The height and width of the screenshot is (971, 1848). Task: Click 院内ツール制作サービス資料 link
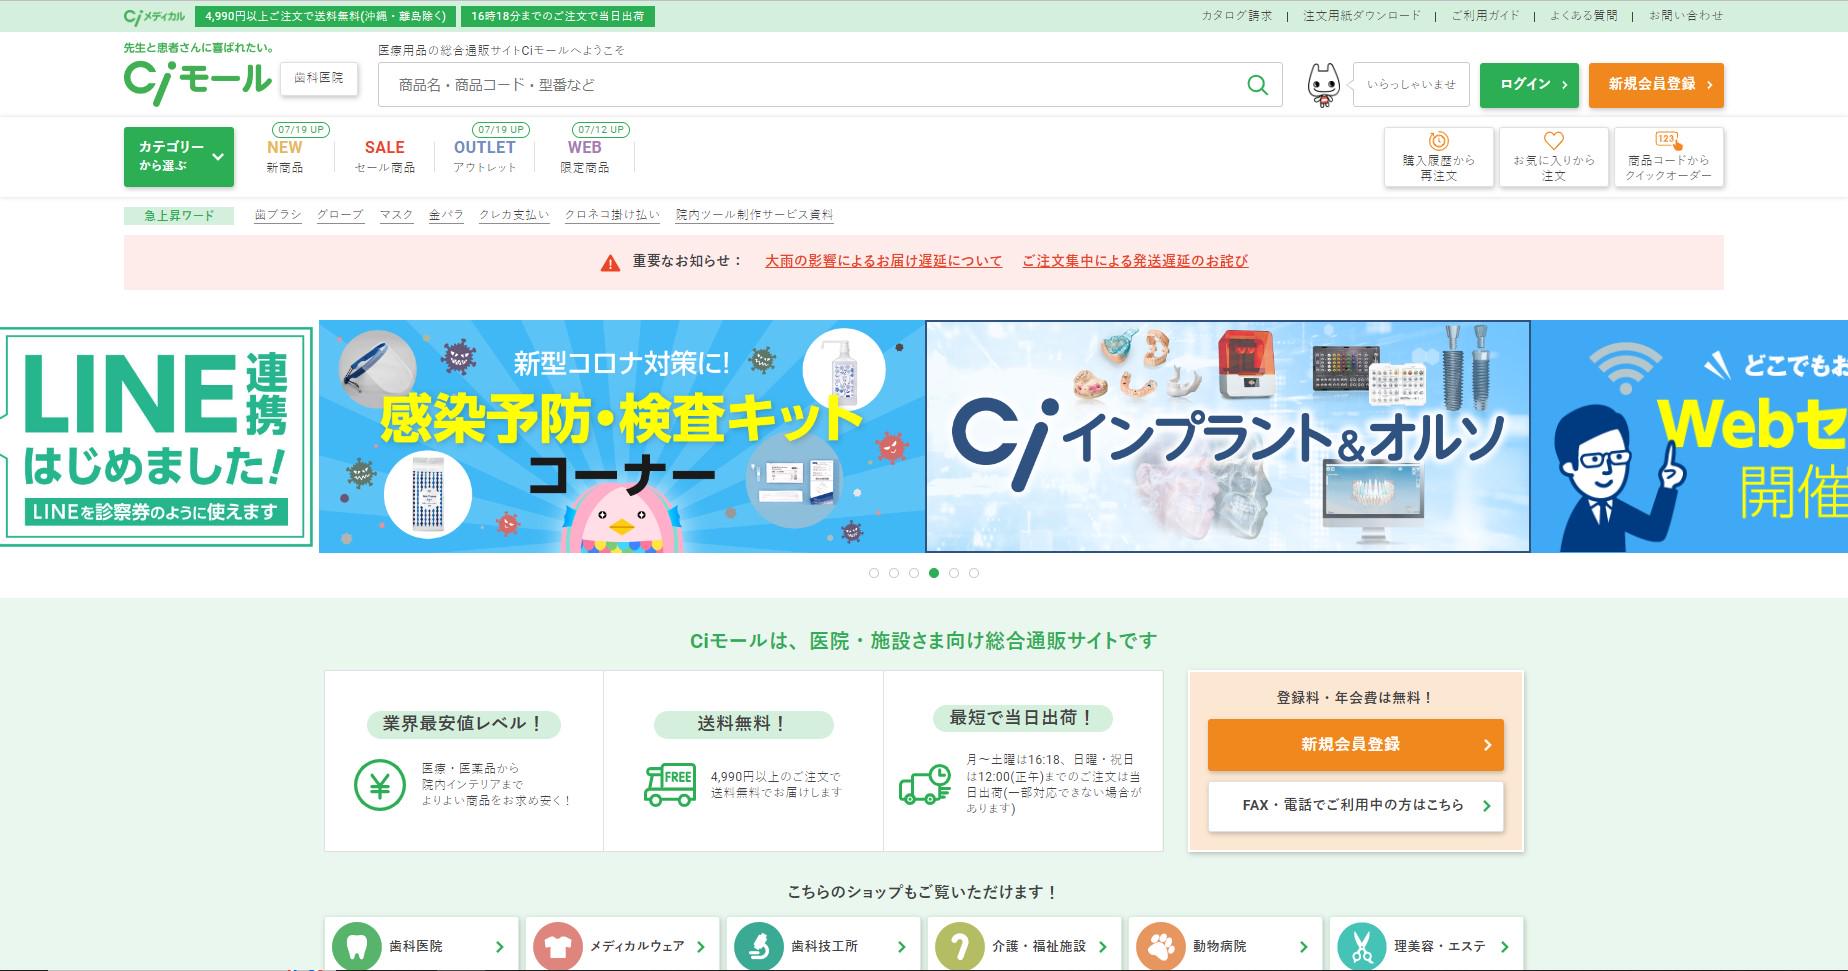pyautogui.click(x=754, y=215)
